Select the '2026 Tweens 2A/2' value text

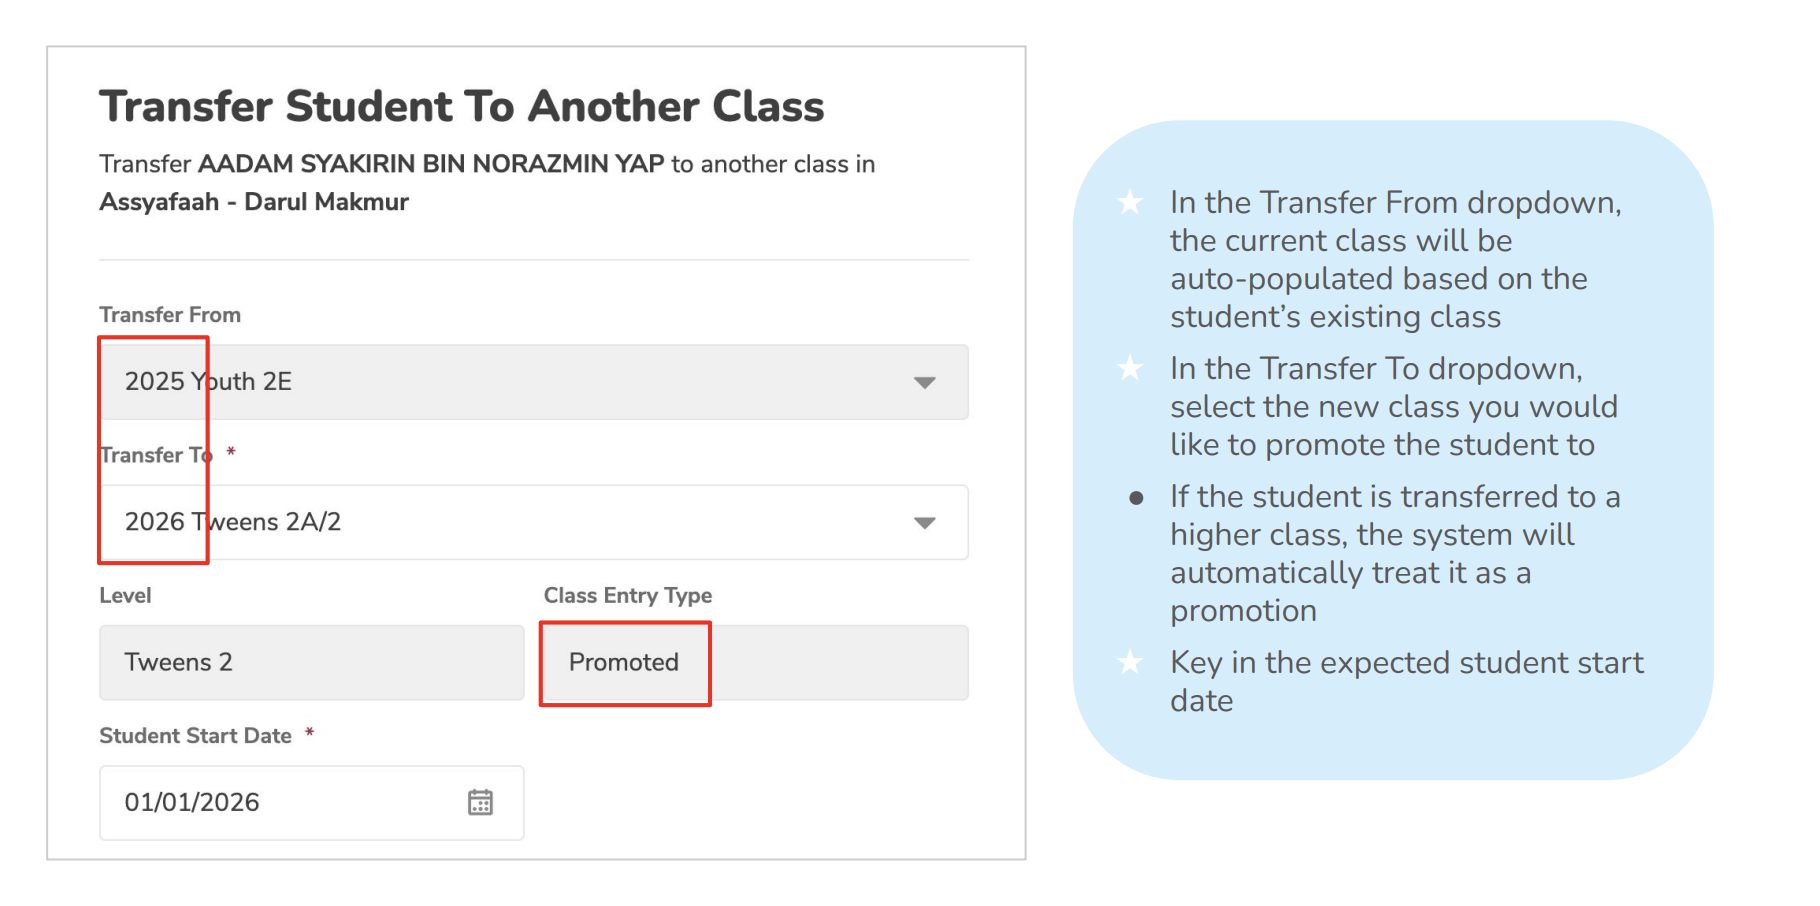tap(232, 522)
